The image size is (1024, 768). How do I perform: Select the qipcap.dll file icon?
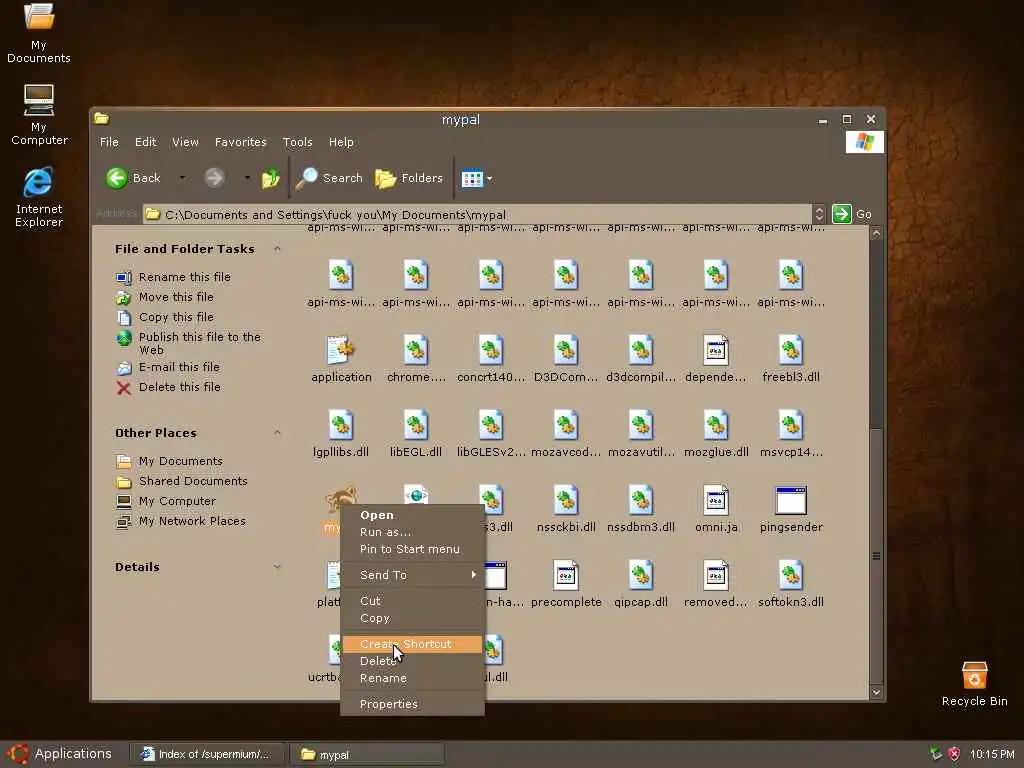[x=641, y=575]
